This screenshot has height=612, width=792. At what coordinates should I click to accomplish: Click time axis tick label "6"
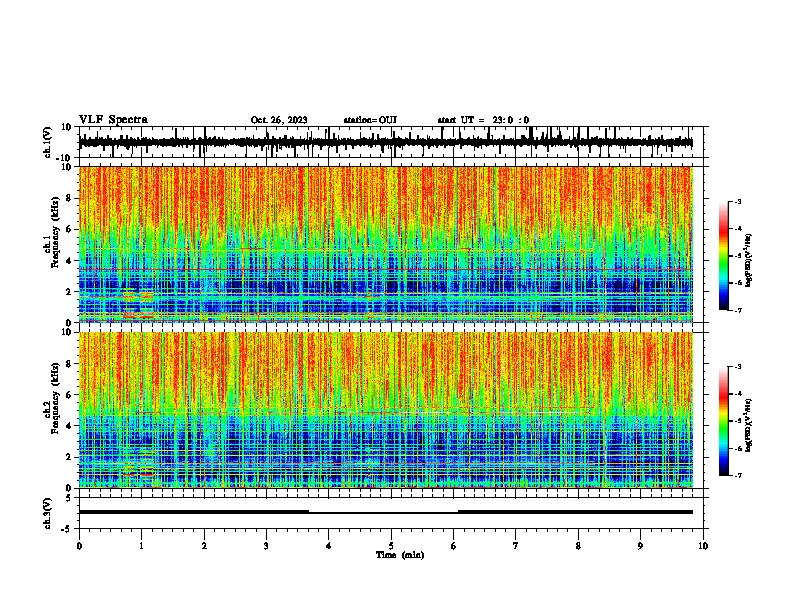click(453, 546)
